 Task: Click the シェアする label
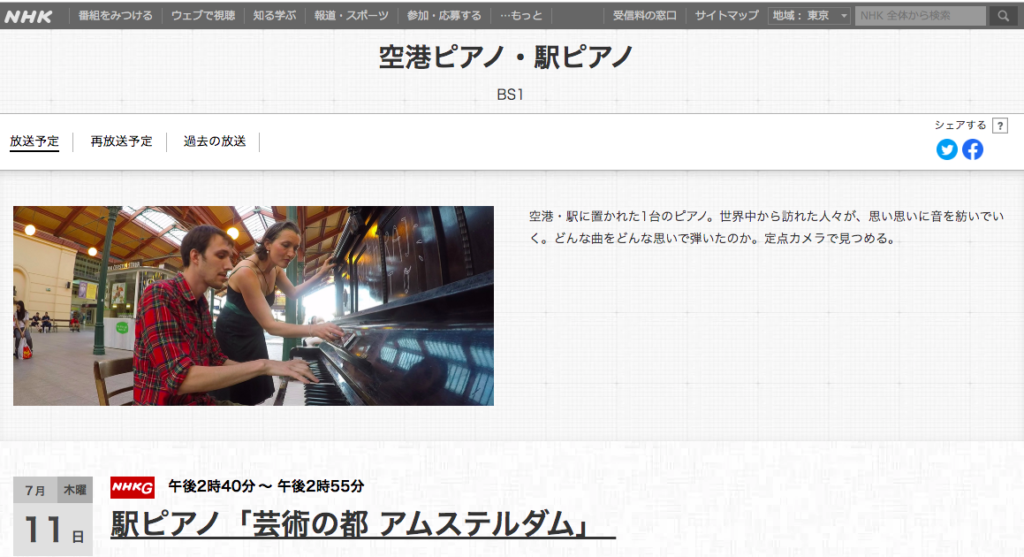[x=960, y=125]
